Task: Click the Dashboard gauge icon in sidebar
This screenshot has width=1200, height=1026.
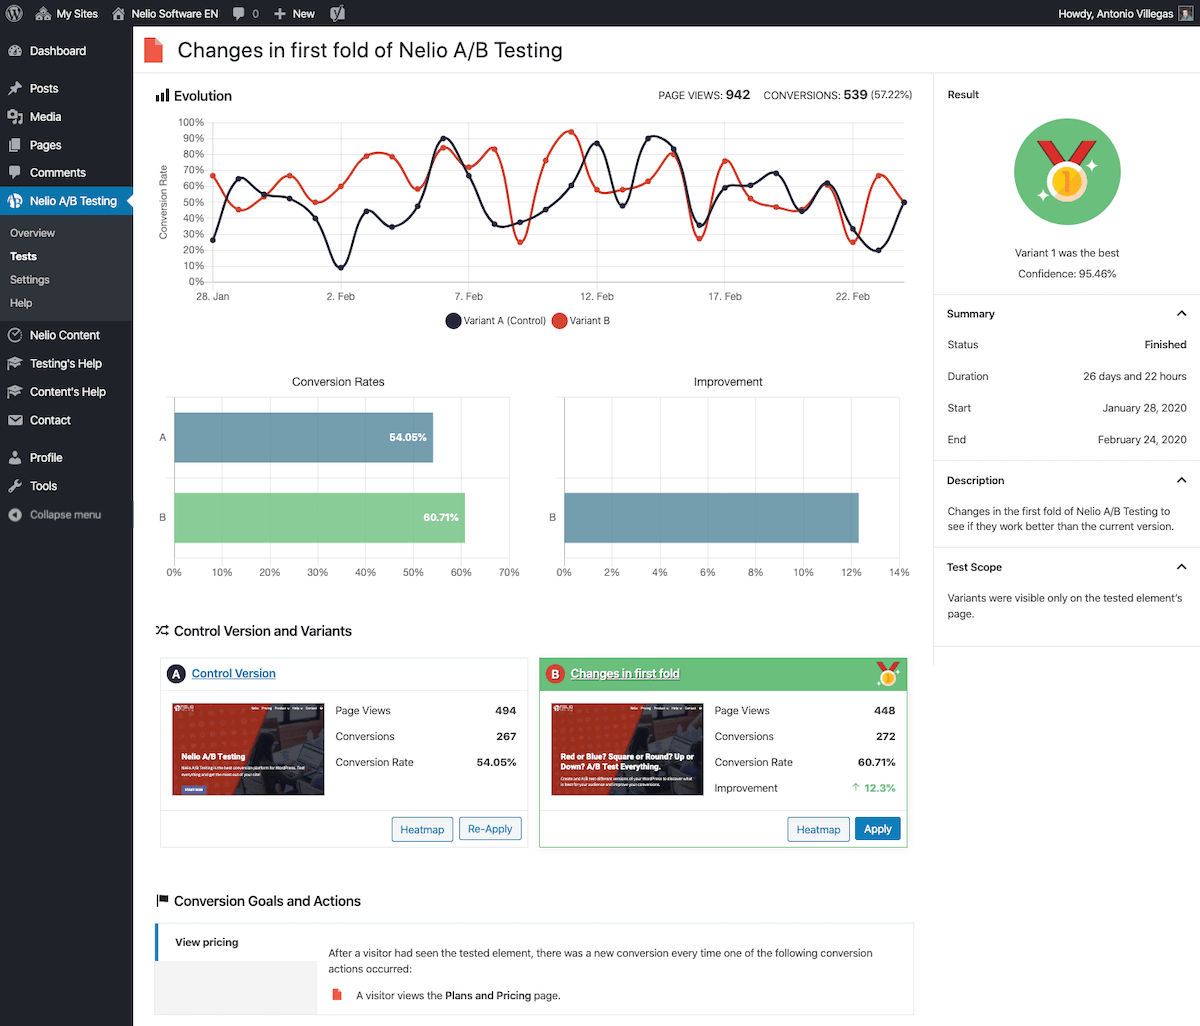Action: point(15,51)
